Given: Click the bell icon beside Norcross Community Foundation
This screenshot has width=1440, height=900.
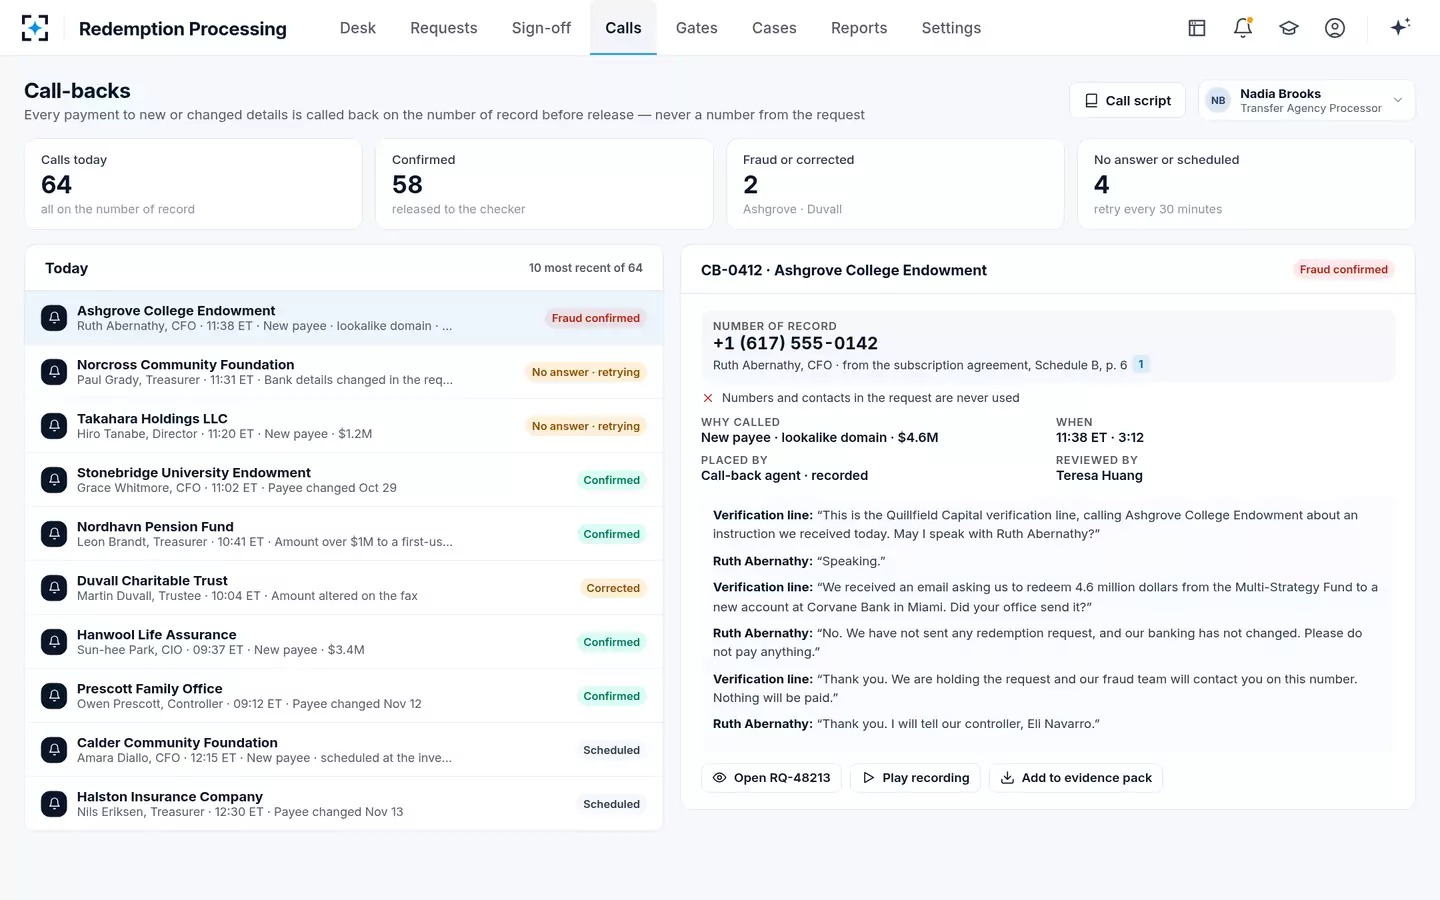Looking at the screenshot, I should tap(54, 372).
